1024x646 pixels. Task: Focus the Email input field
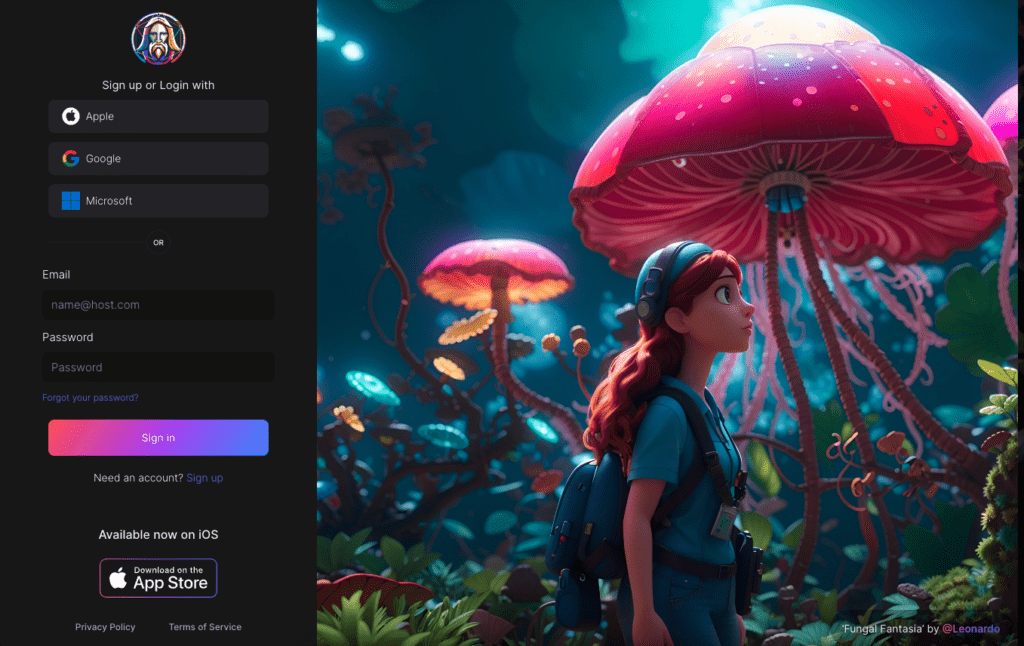158,304
